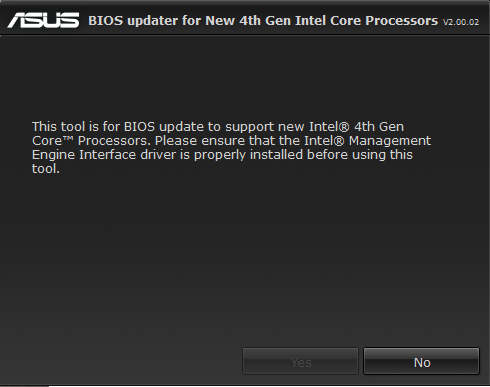The image size is (490, 387).
Task: Click "4th Gen" in the message body
Action: point(379,127)
